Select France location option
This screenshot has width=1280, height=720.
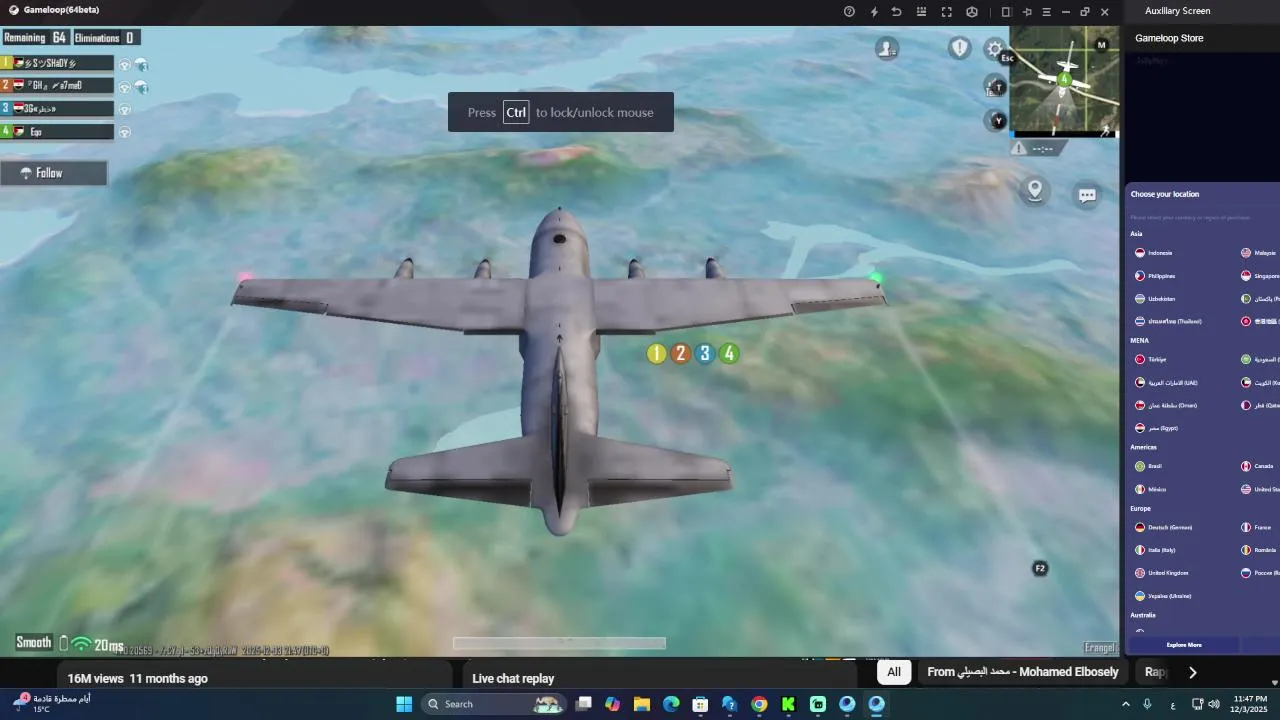1256,527
